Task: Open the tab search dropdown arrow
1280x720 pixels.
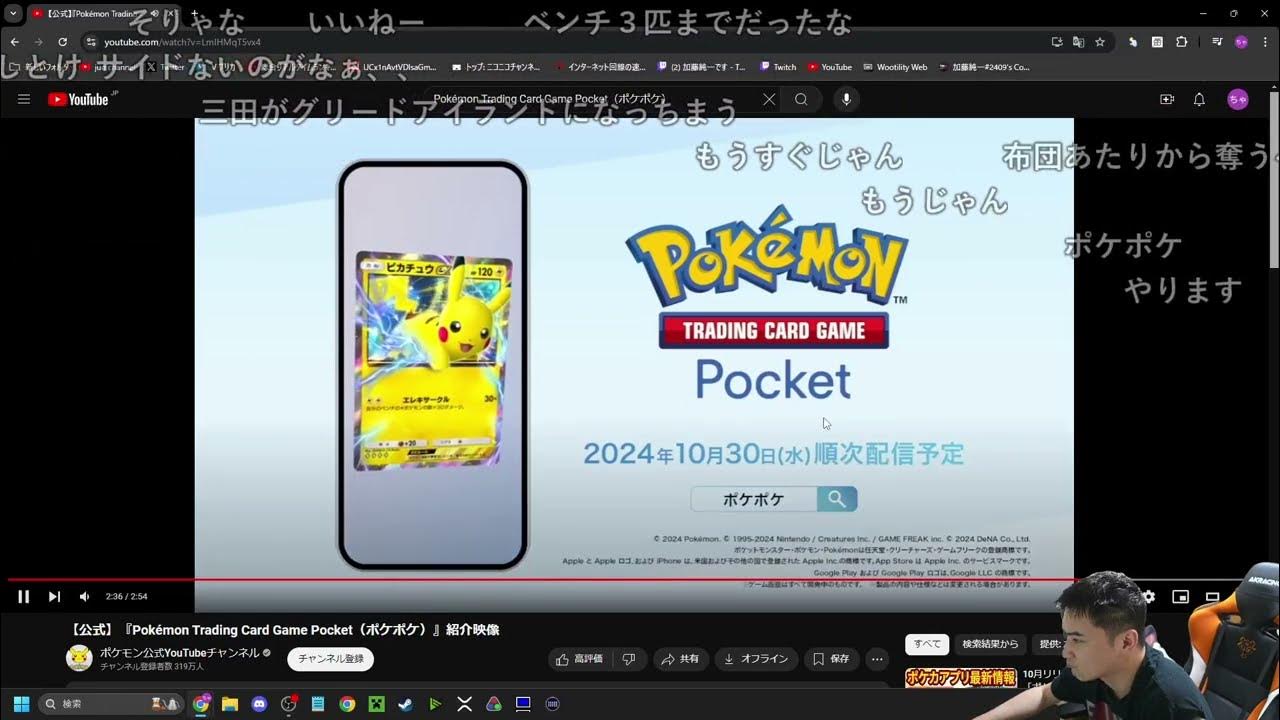Action: click(x=13, y=14)
